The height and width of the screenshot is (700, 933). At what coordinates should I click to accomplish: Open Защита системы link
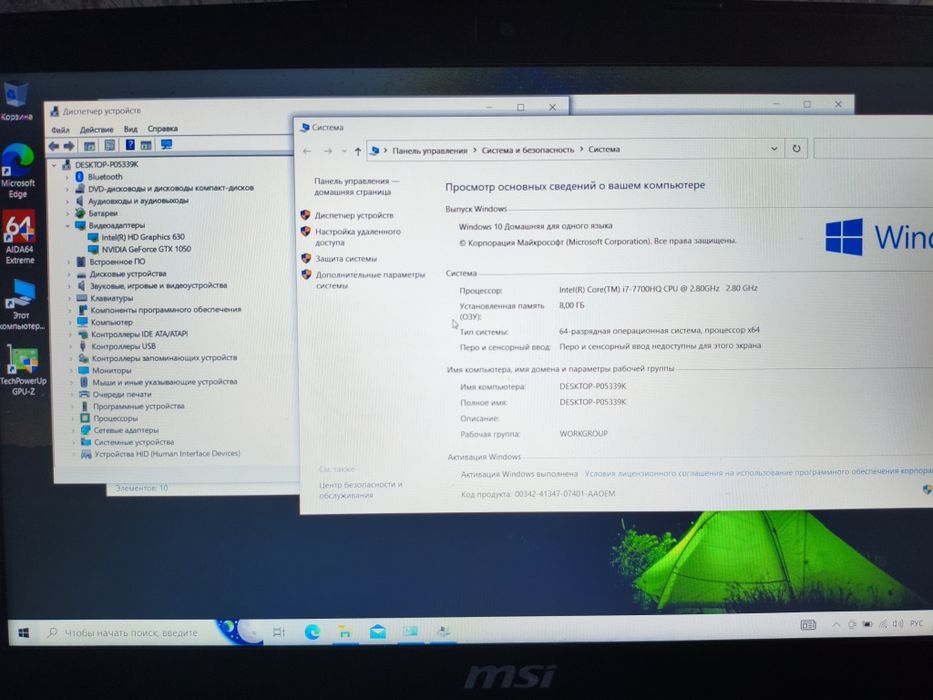tap(346, 259)
